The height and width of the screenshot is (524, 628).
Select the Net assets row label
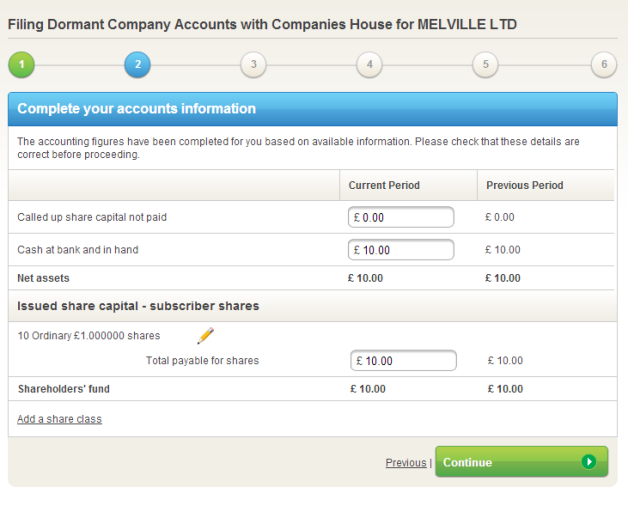coord(43,278)
